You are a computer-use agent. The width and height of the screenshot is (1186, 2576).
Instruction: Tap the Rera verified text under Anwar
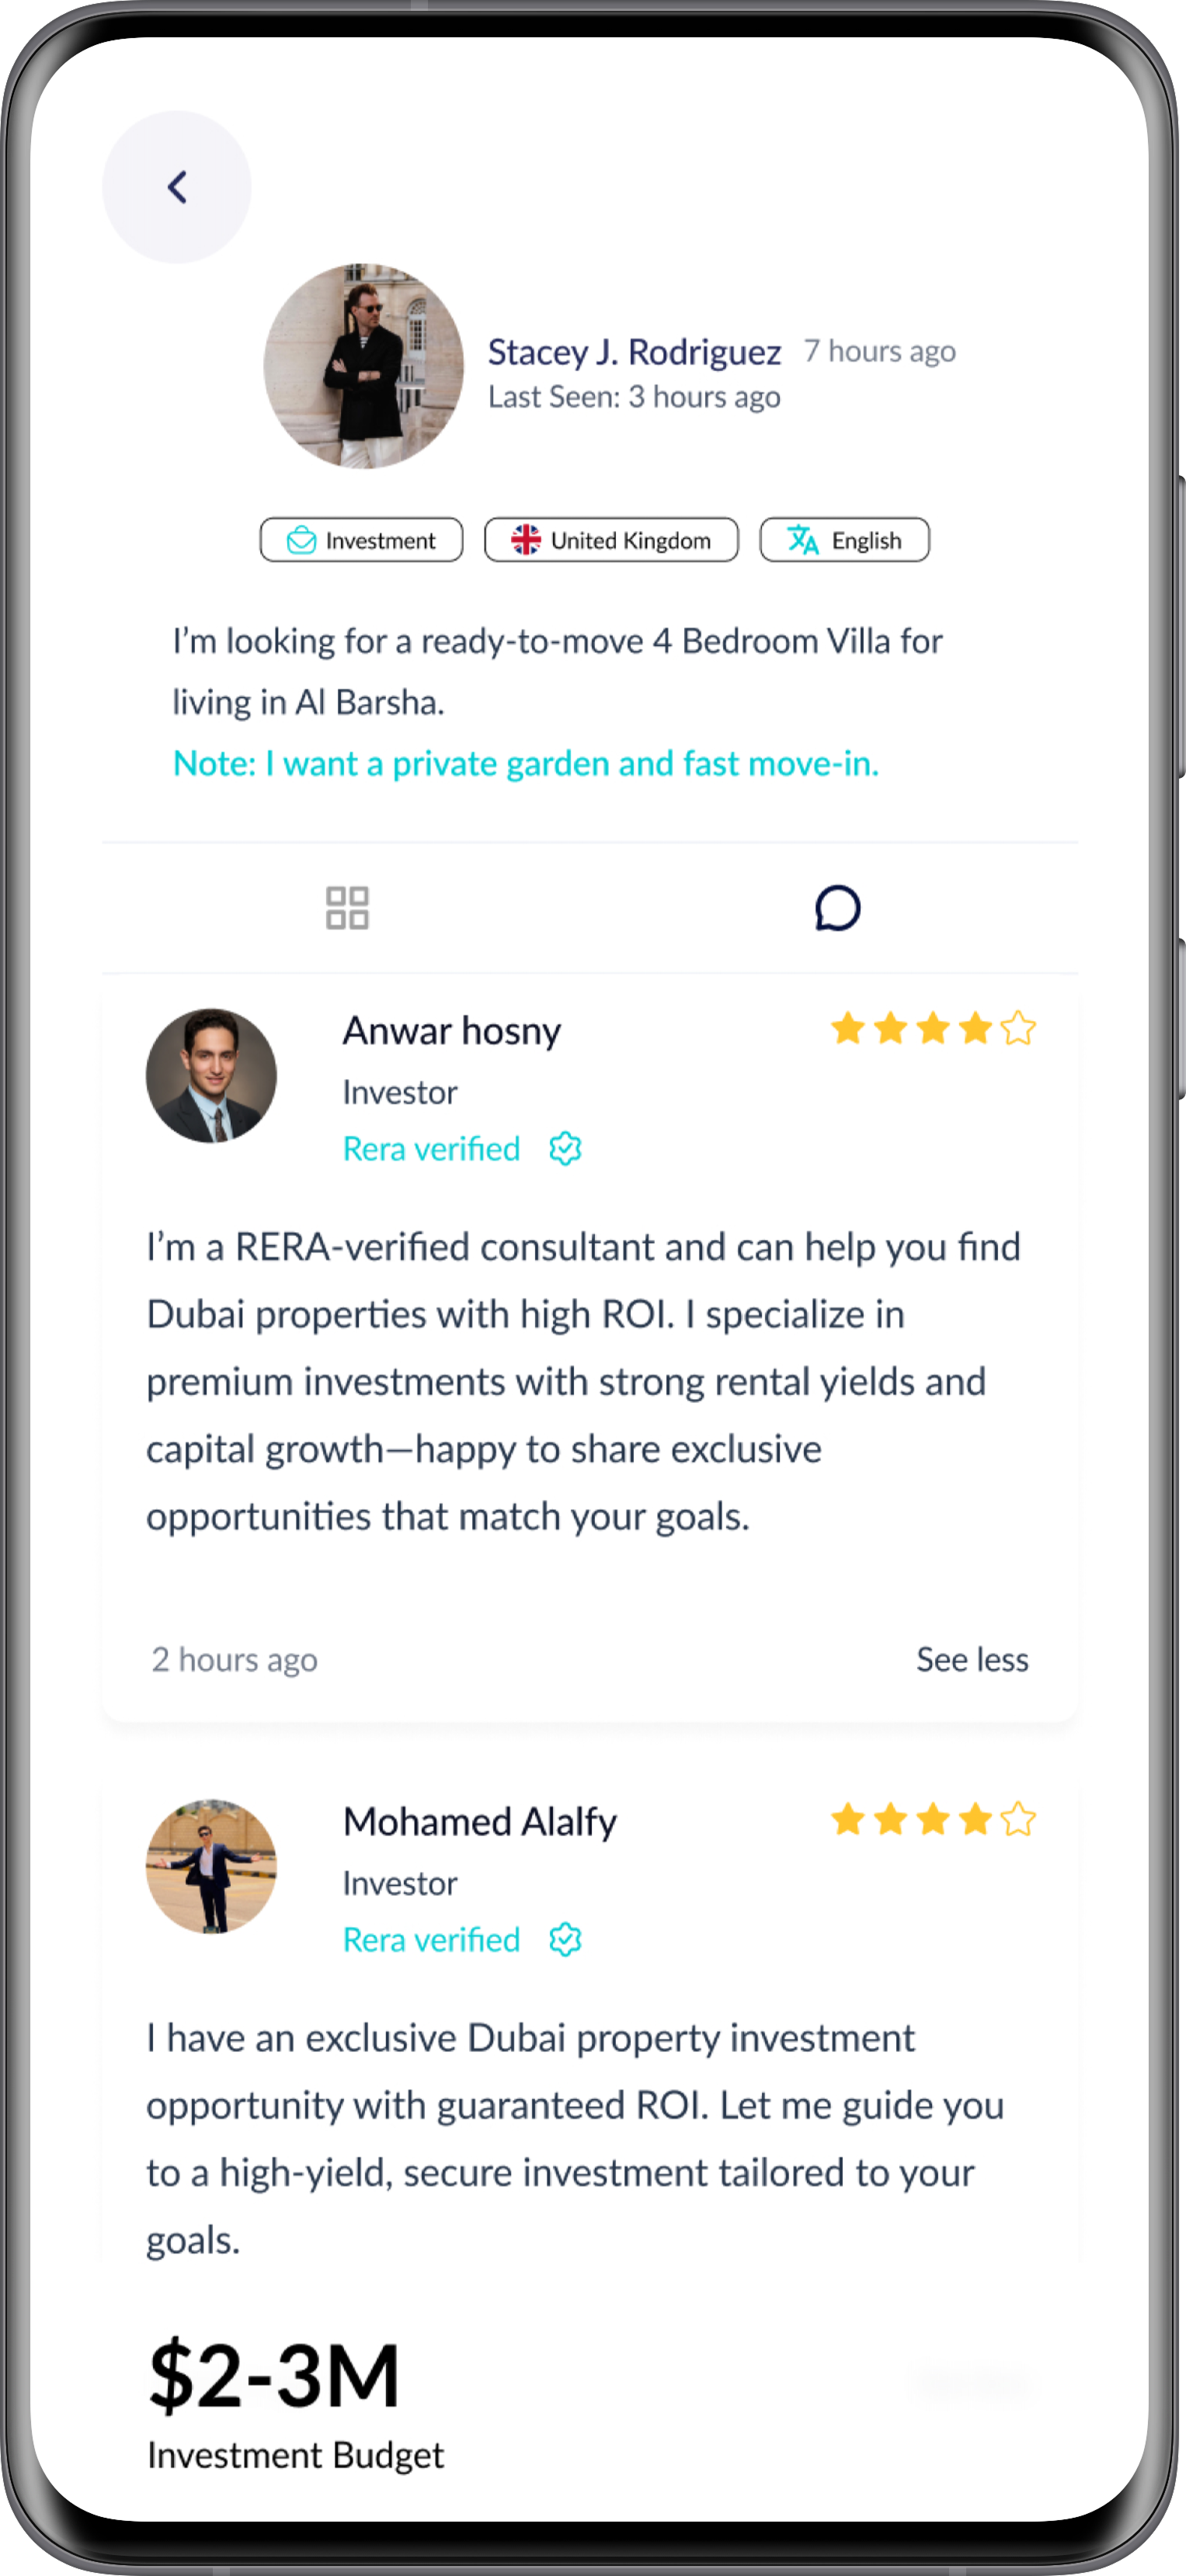click(x=431, y=1149)
